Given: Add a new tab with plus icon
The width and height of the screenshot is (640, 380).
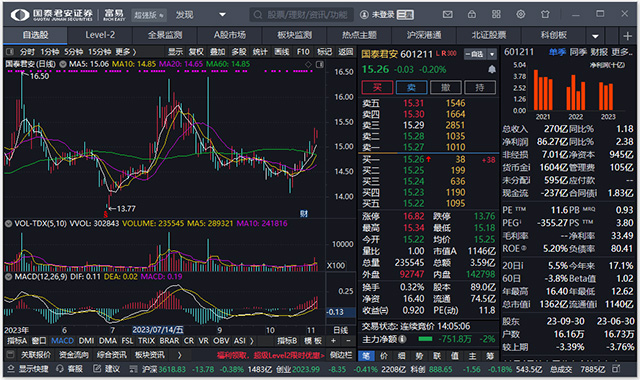Looking at the screenshot, I should coord(628,36).
